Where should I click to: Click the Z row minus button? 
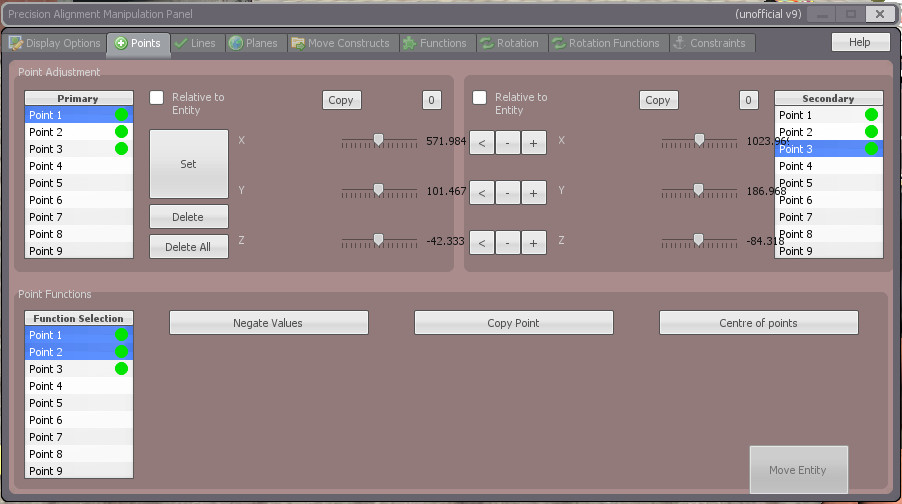pyautogui.click(x=507, y=243)
